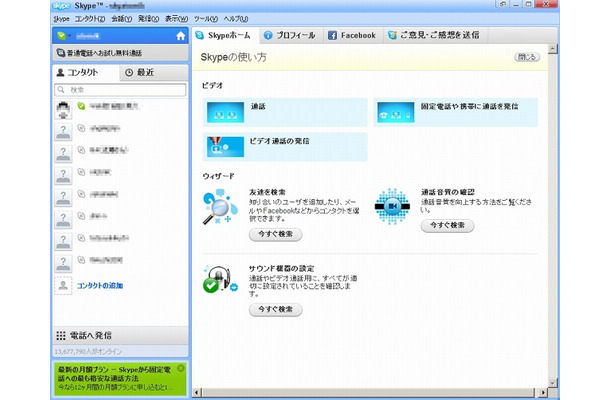This screenshot has height=400, width=610.
Task: Click the vertical scrollbar down arrow
Action: tap(552, 383)
